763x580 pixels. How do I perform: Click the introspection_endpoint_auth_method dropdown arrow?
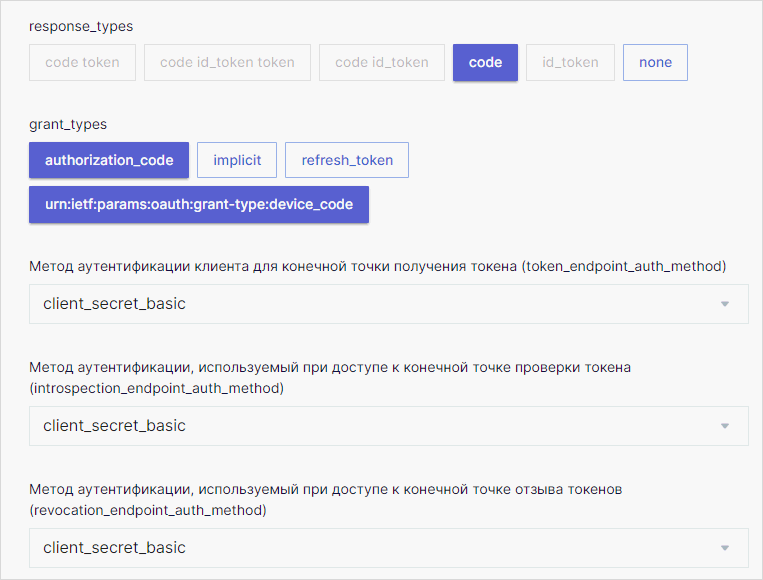coord(725,426)
